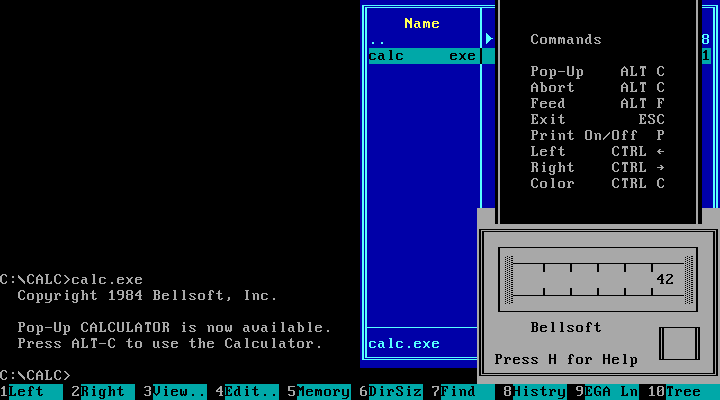The width and height of the screenshot is (720, 400).
Task: Click the C:\CALC> command prompt line
Action: 36,375
